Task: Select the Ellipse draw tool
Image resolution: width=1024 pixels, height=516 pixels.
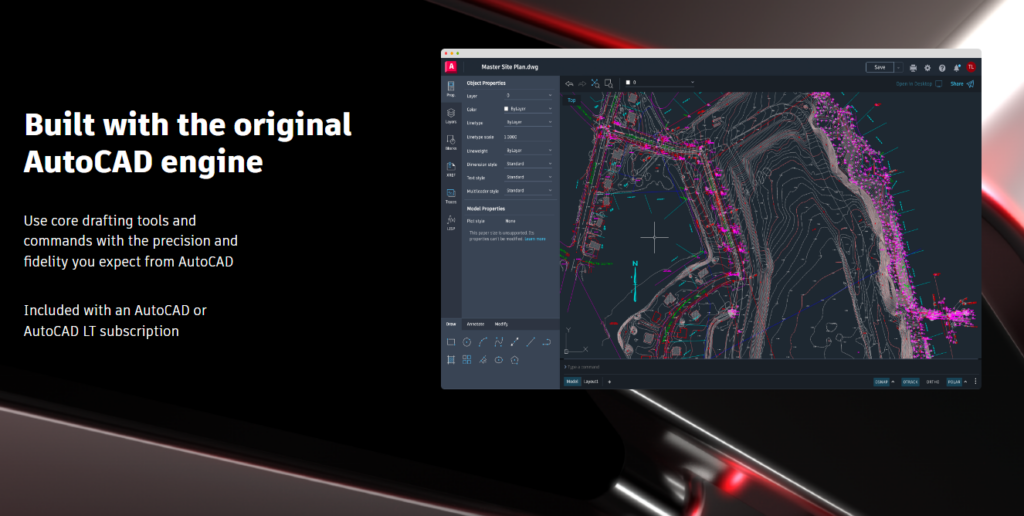Action: tap(499, 359)
